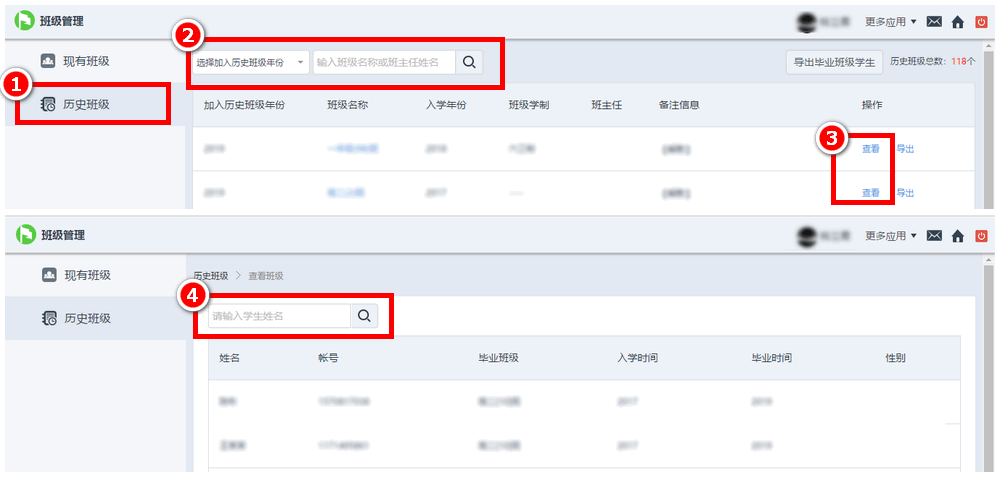Screen dimensions: 1000x477
Task: Click the green 班级管理 logo above the class list
Action: [25, 21]
